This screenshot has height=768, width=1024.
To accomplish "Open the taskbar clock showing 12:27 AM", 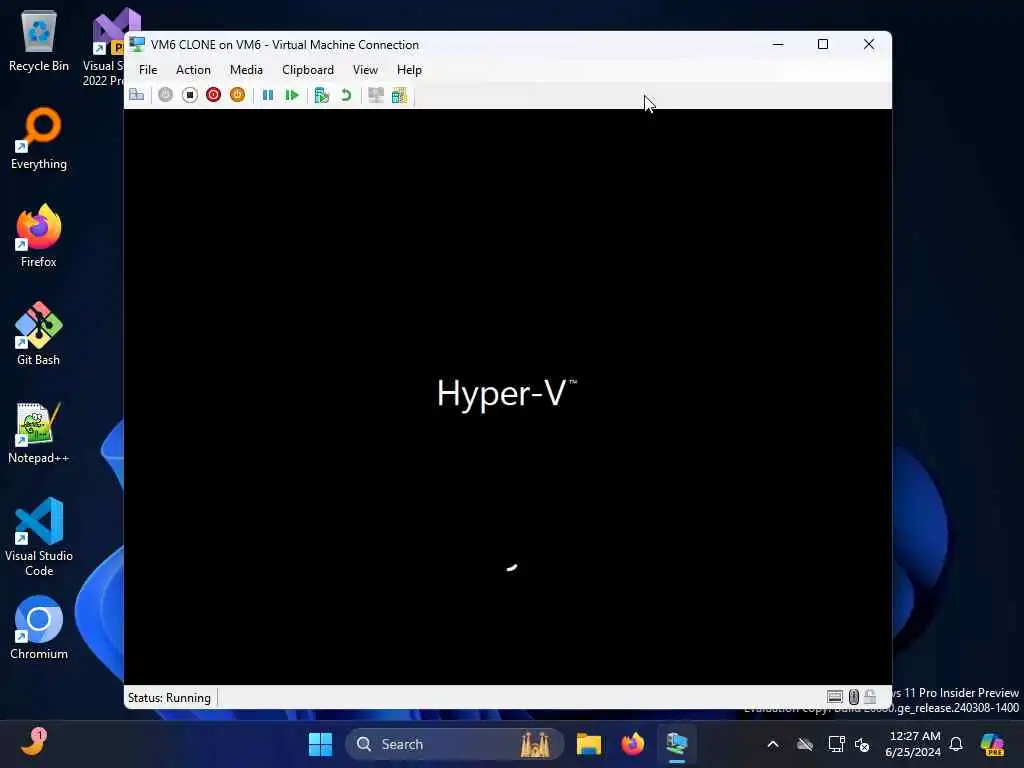I will [913, 744].
